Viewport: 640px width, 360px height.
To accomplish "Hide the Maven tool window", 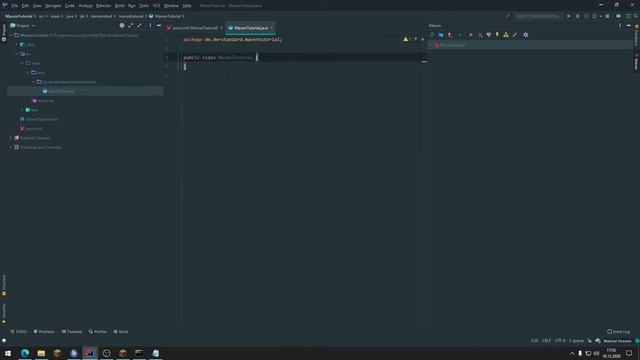I will (x=629, y=26).
